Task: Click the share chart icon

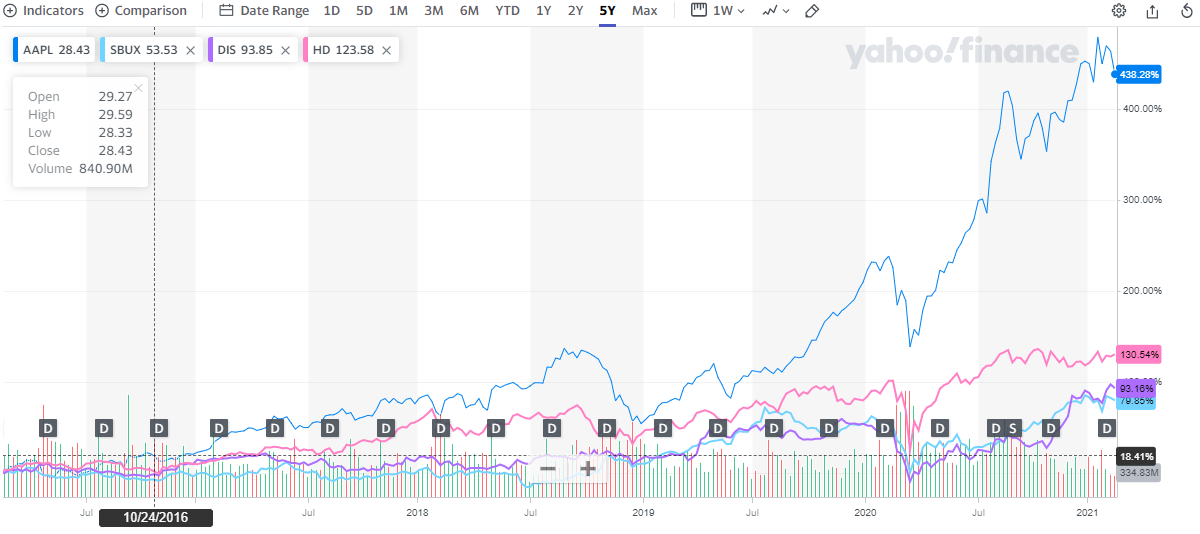Action: point(1152,11)
